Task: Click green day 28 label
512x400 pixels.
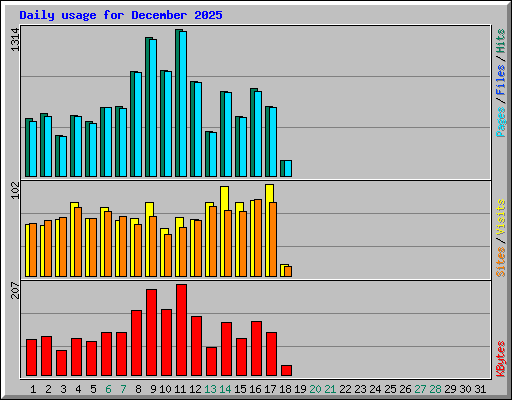Action: [x=435, y=389]
